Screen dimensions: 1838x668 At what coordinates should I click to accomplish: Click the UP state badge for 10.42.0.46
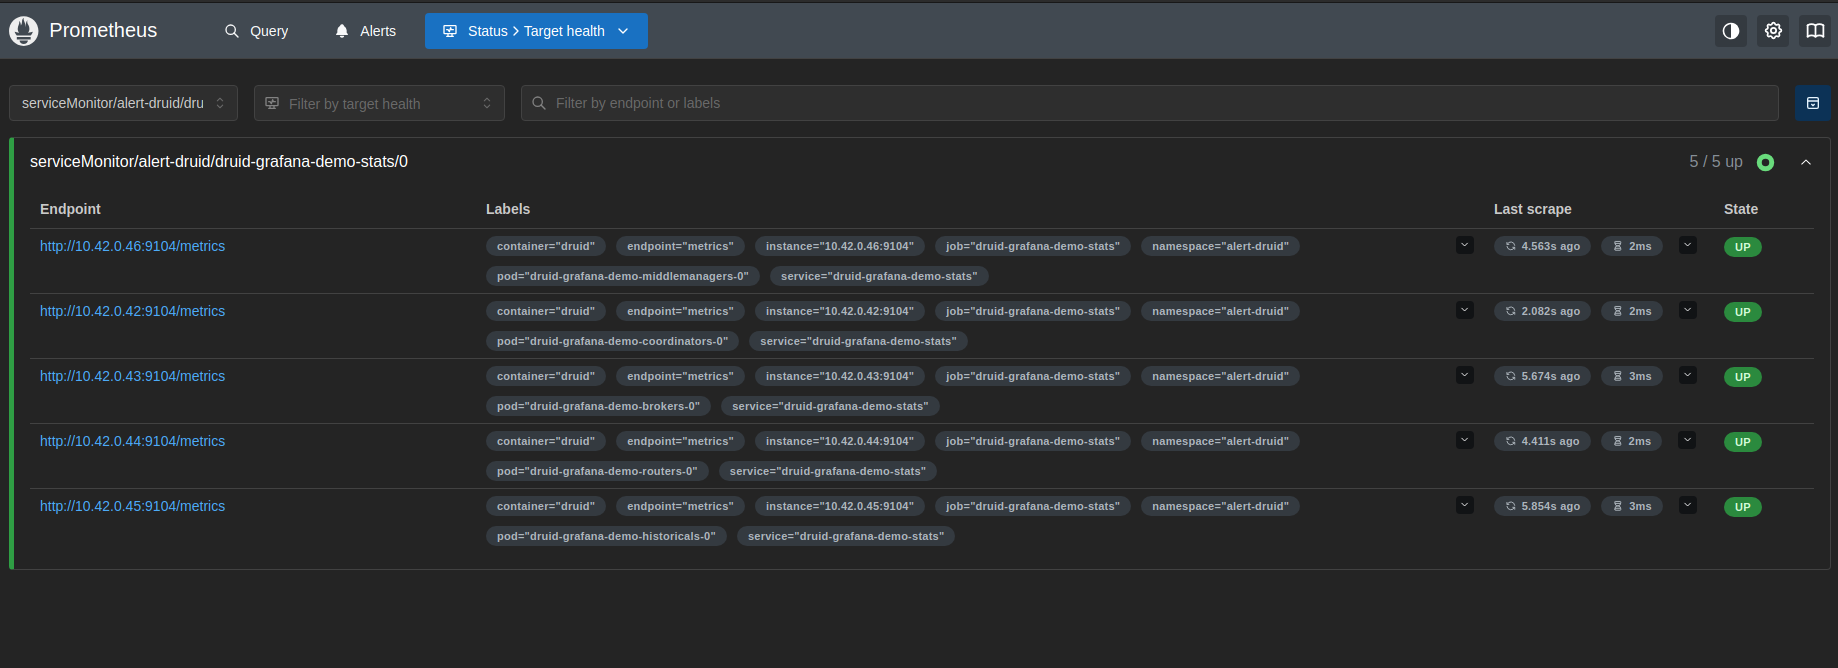pyautogui.click(x=1743, y=247)
